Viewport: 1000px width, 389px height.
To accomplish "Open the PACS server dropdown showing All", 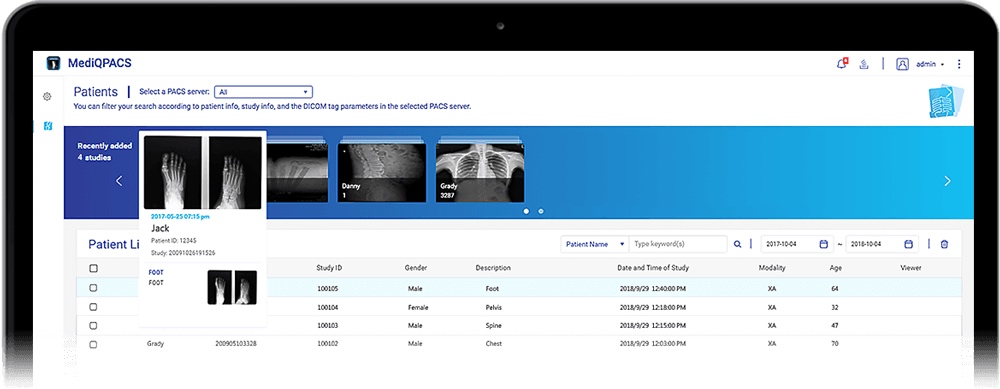I will [x=263, y=92].
